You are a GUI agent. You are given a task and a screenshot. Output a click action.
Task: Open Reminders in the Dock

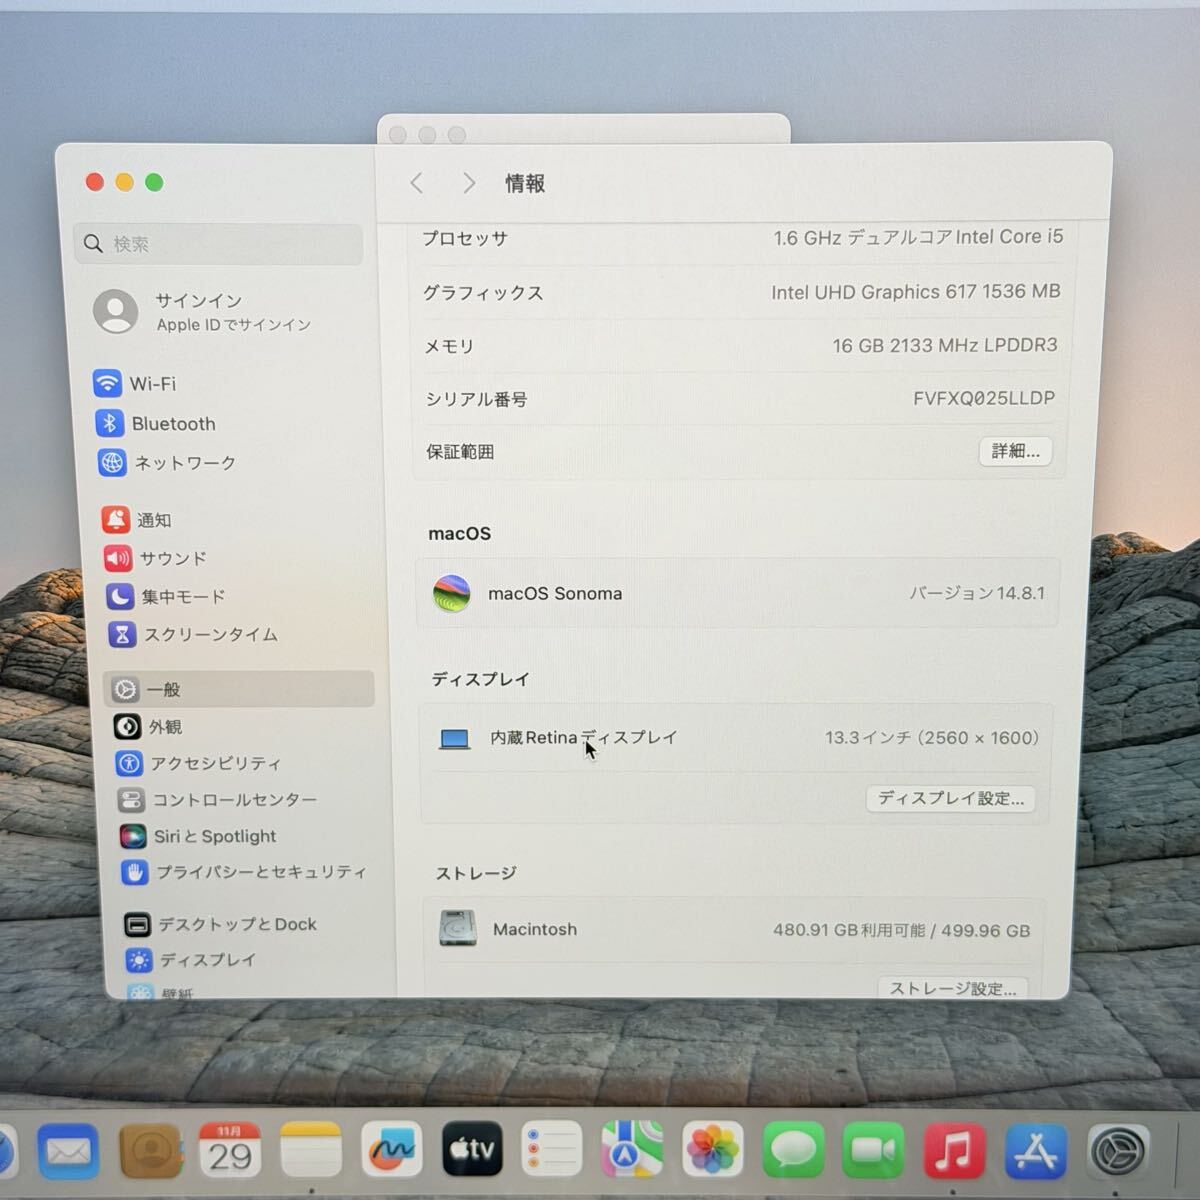point(552,1150)
